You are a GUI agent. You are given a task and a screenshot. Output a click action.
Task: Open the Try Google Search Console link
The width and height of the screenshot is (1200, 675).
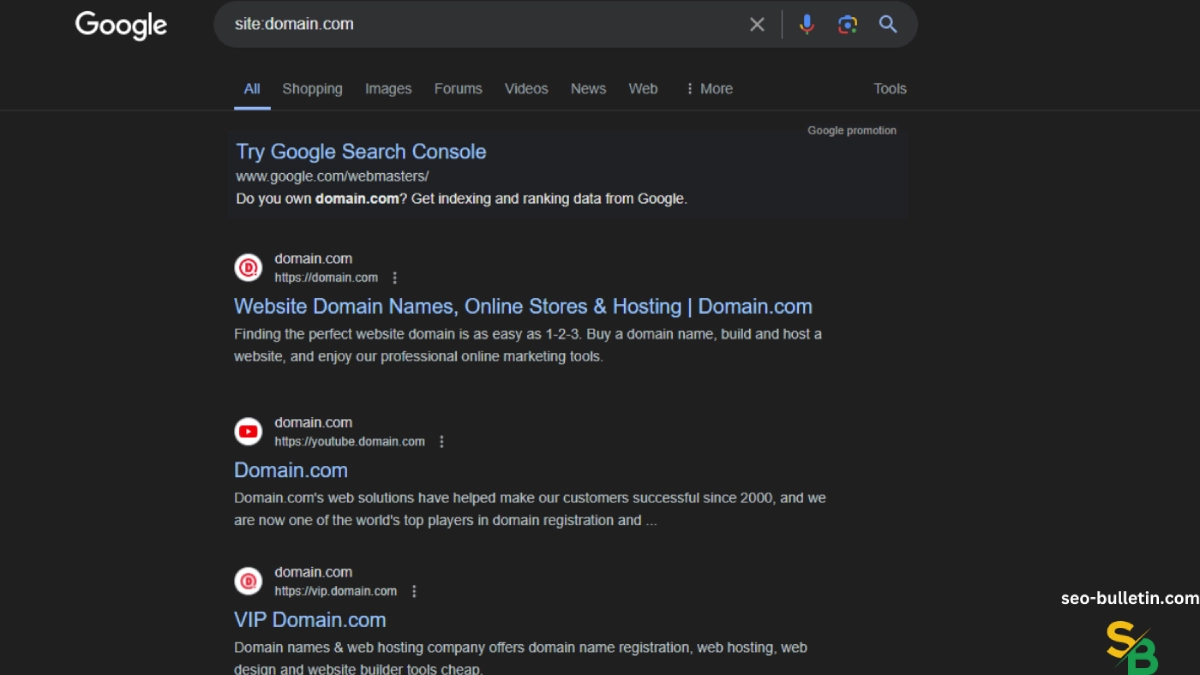(x=361, y=151)
